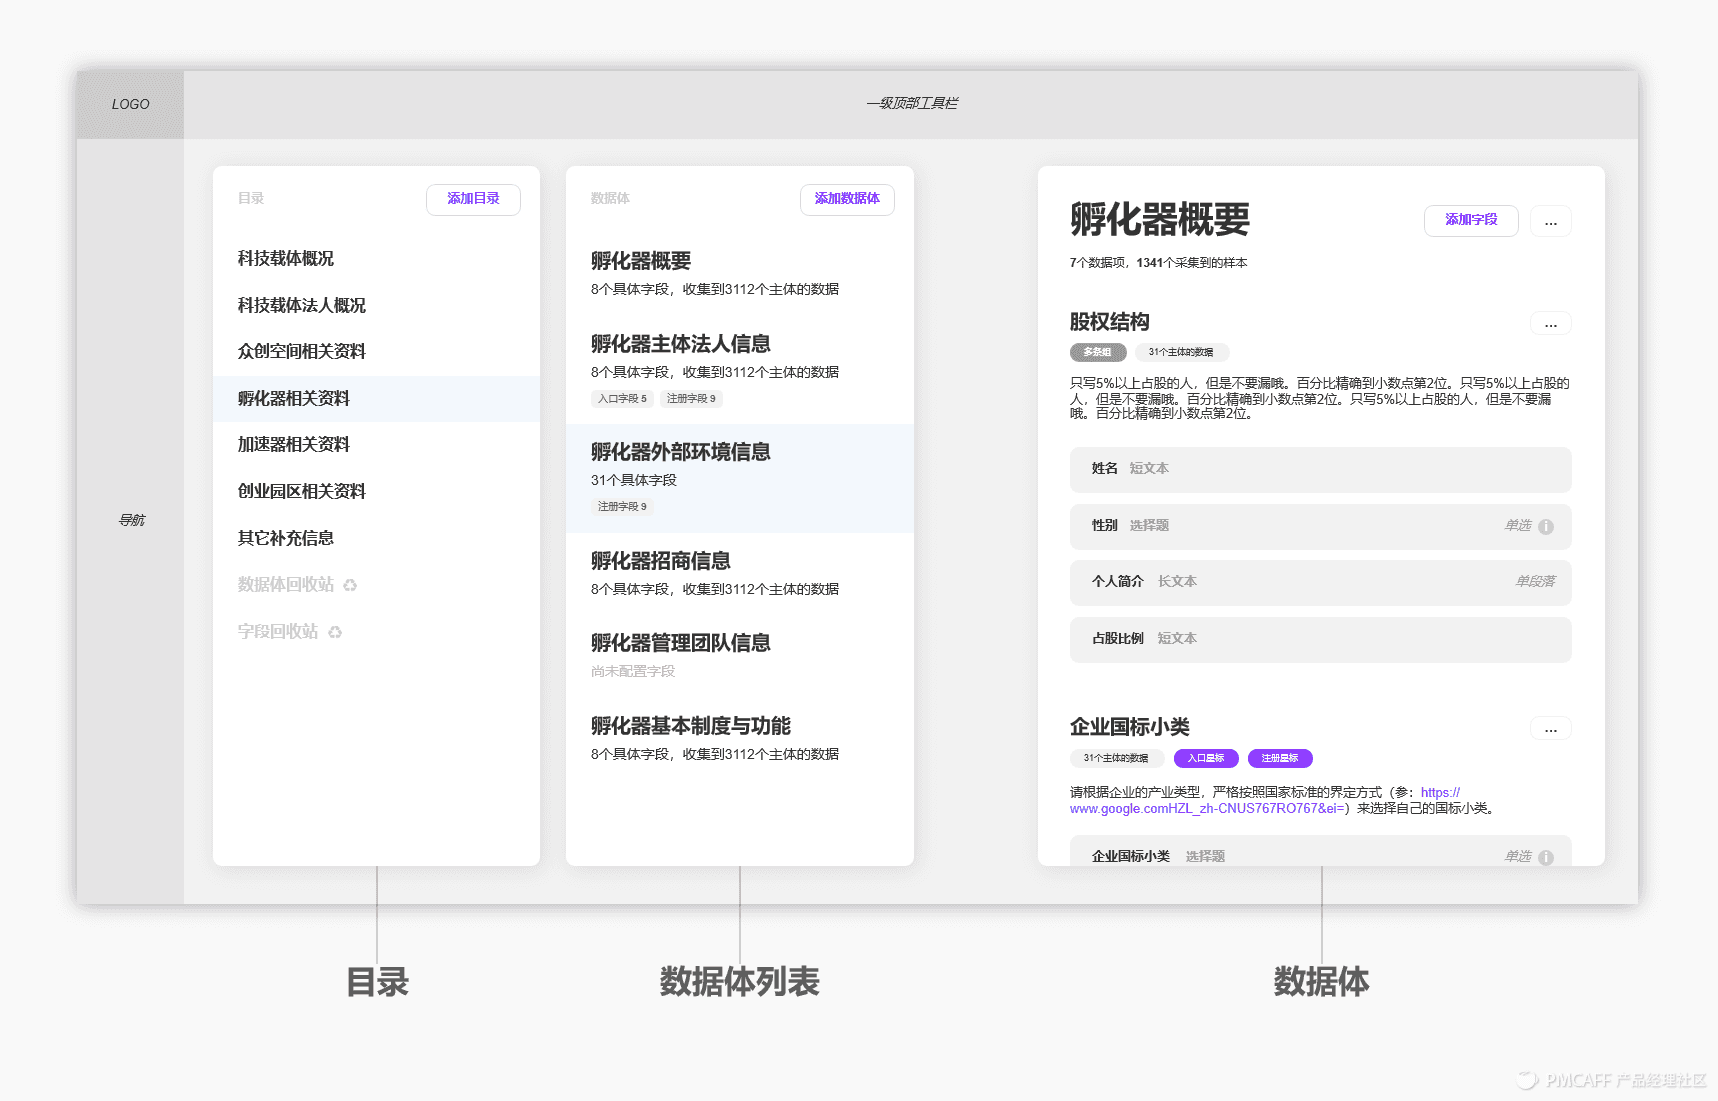Image resolution: width=1718 pixels, height=1101 pixels.
Task: Click the 添加数据体 button
Action: (x=847, y=199)
